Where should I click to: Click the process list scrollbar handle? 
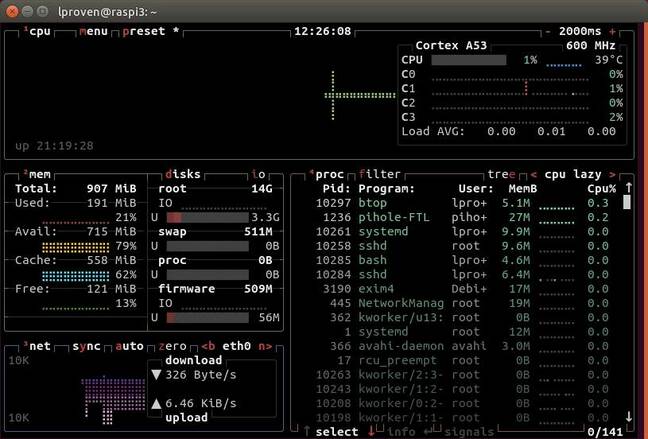click(x=627, y=202)
